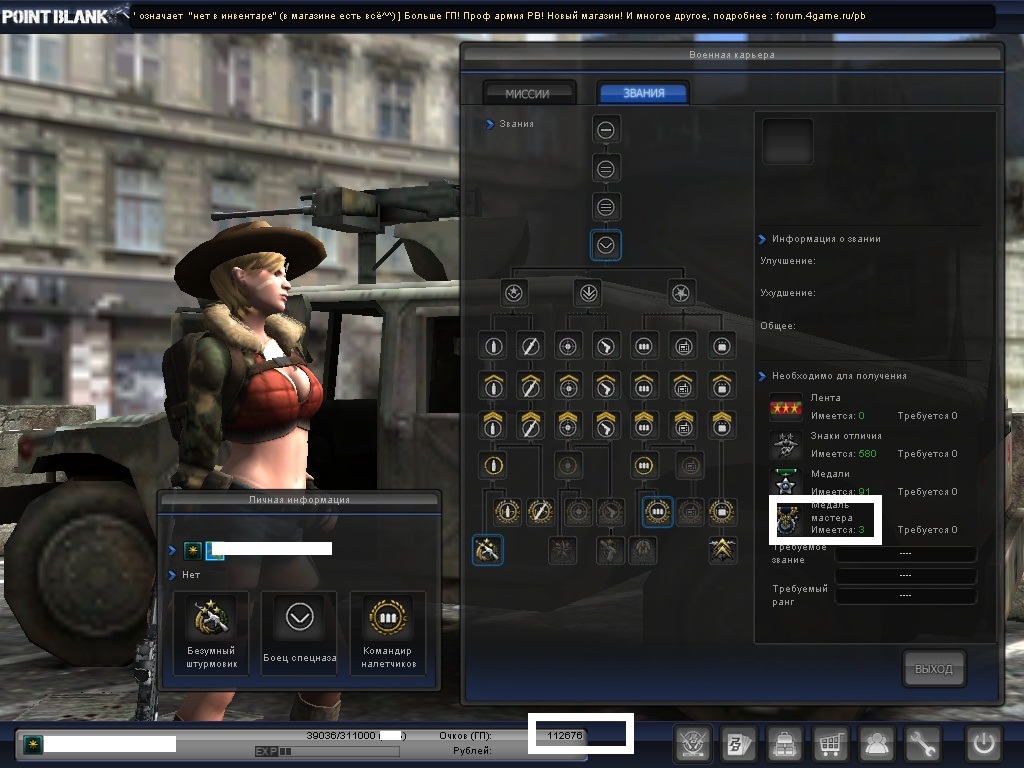Select the plain magazines rank badge
Image resolution: width=1024 pixels, height=768 pixels.
click(644, 346)
